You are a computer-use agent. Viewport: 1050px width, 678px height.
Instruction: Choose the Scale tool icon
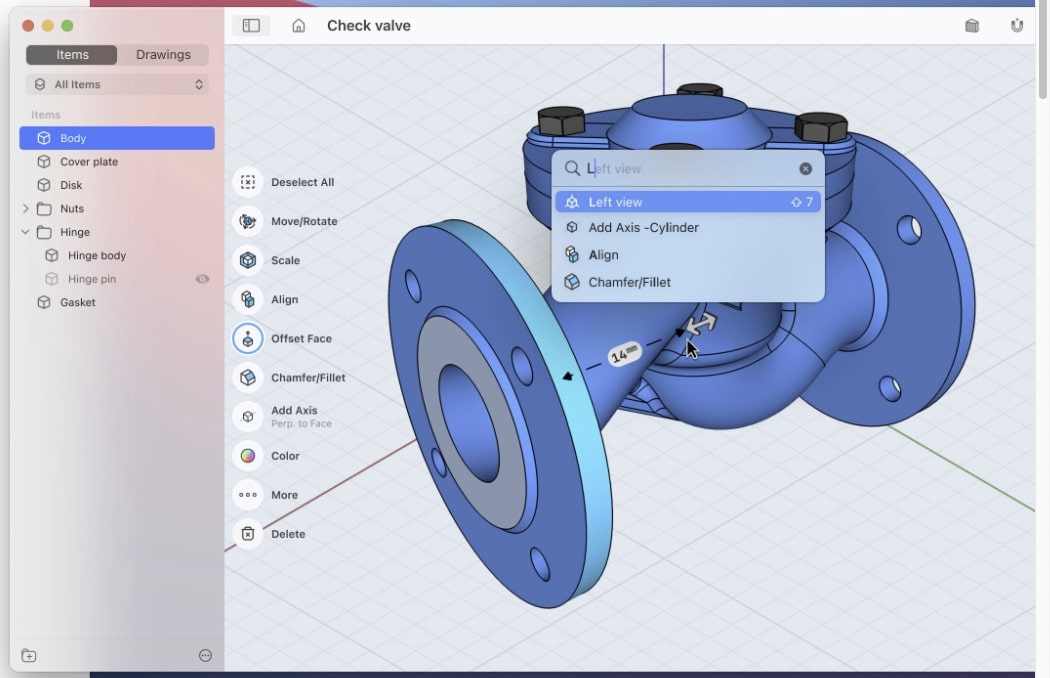(248, 260)
